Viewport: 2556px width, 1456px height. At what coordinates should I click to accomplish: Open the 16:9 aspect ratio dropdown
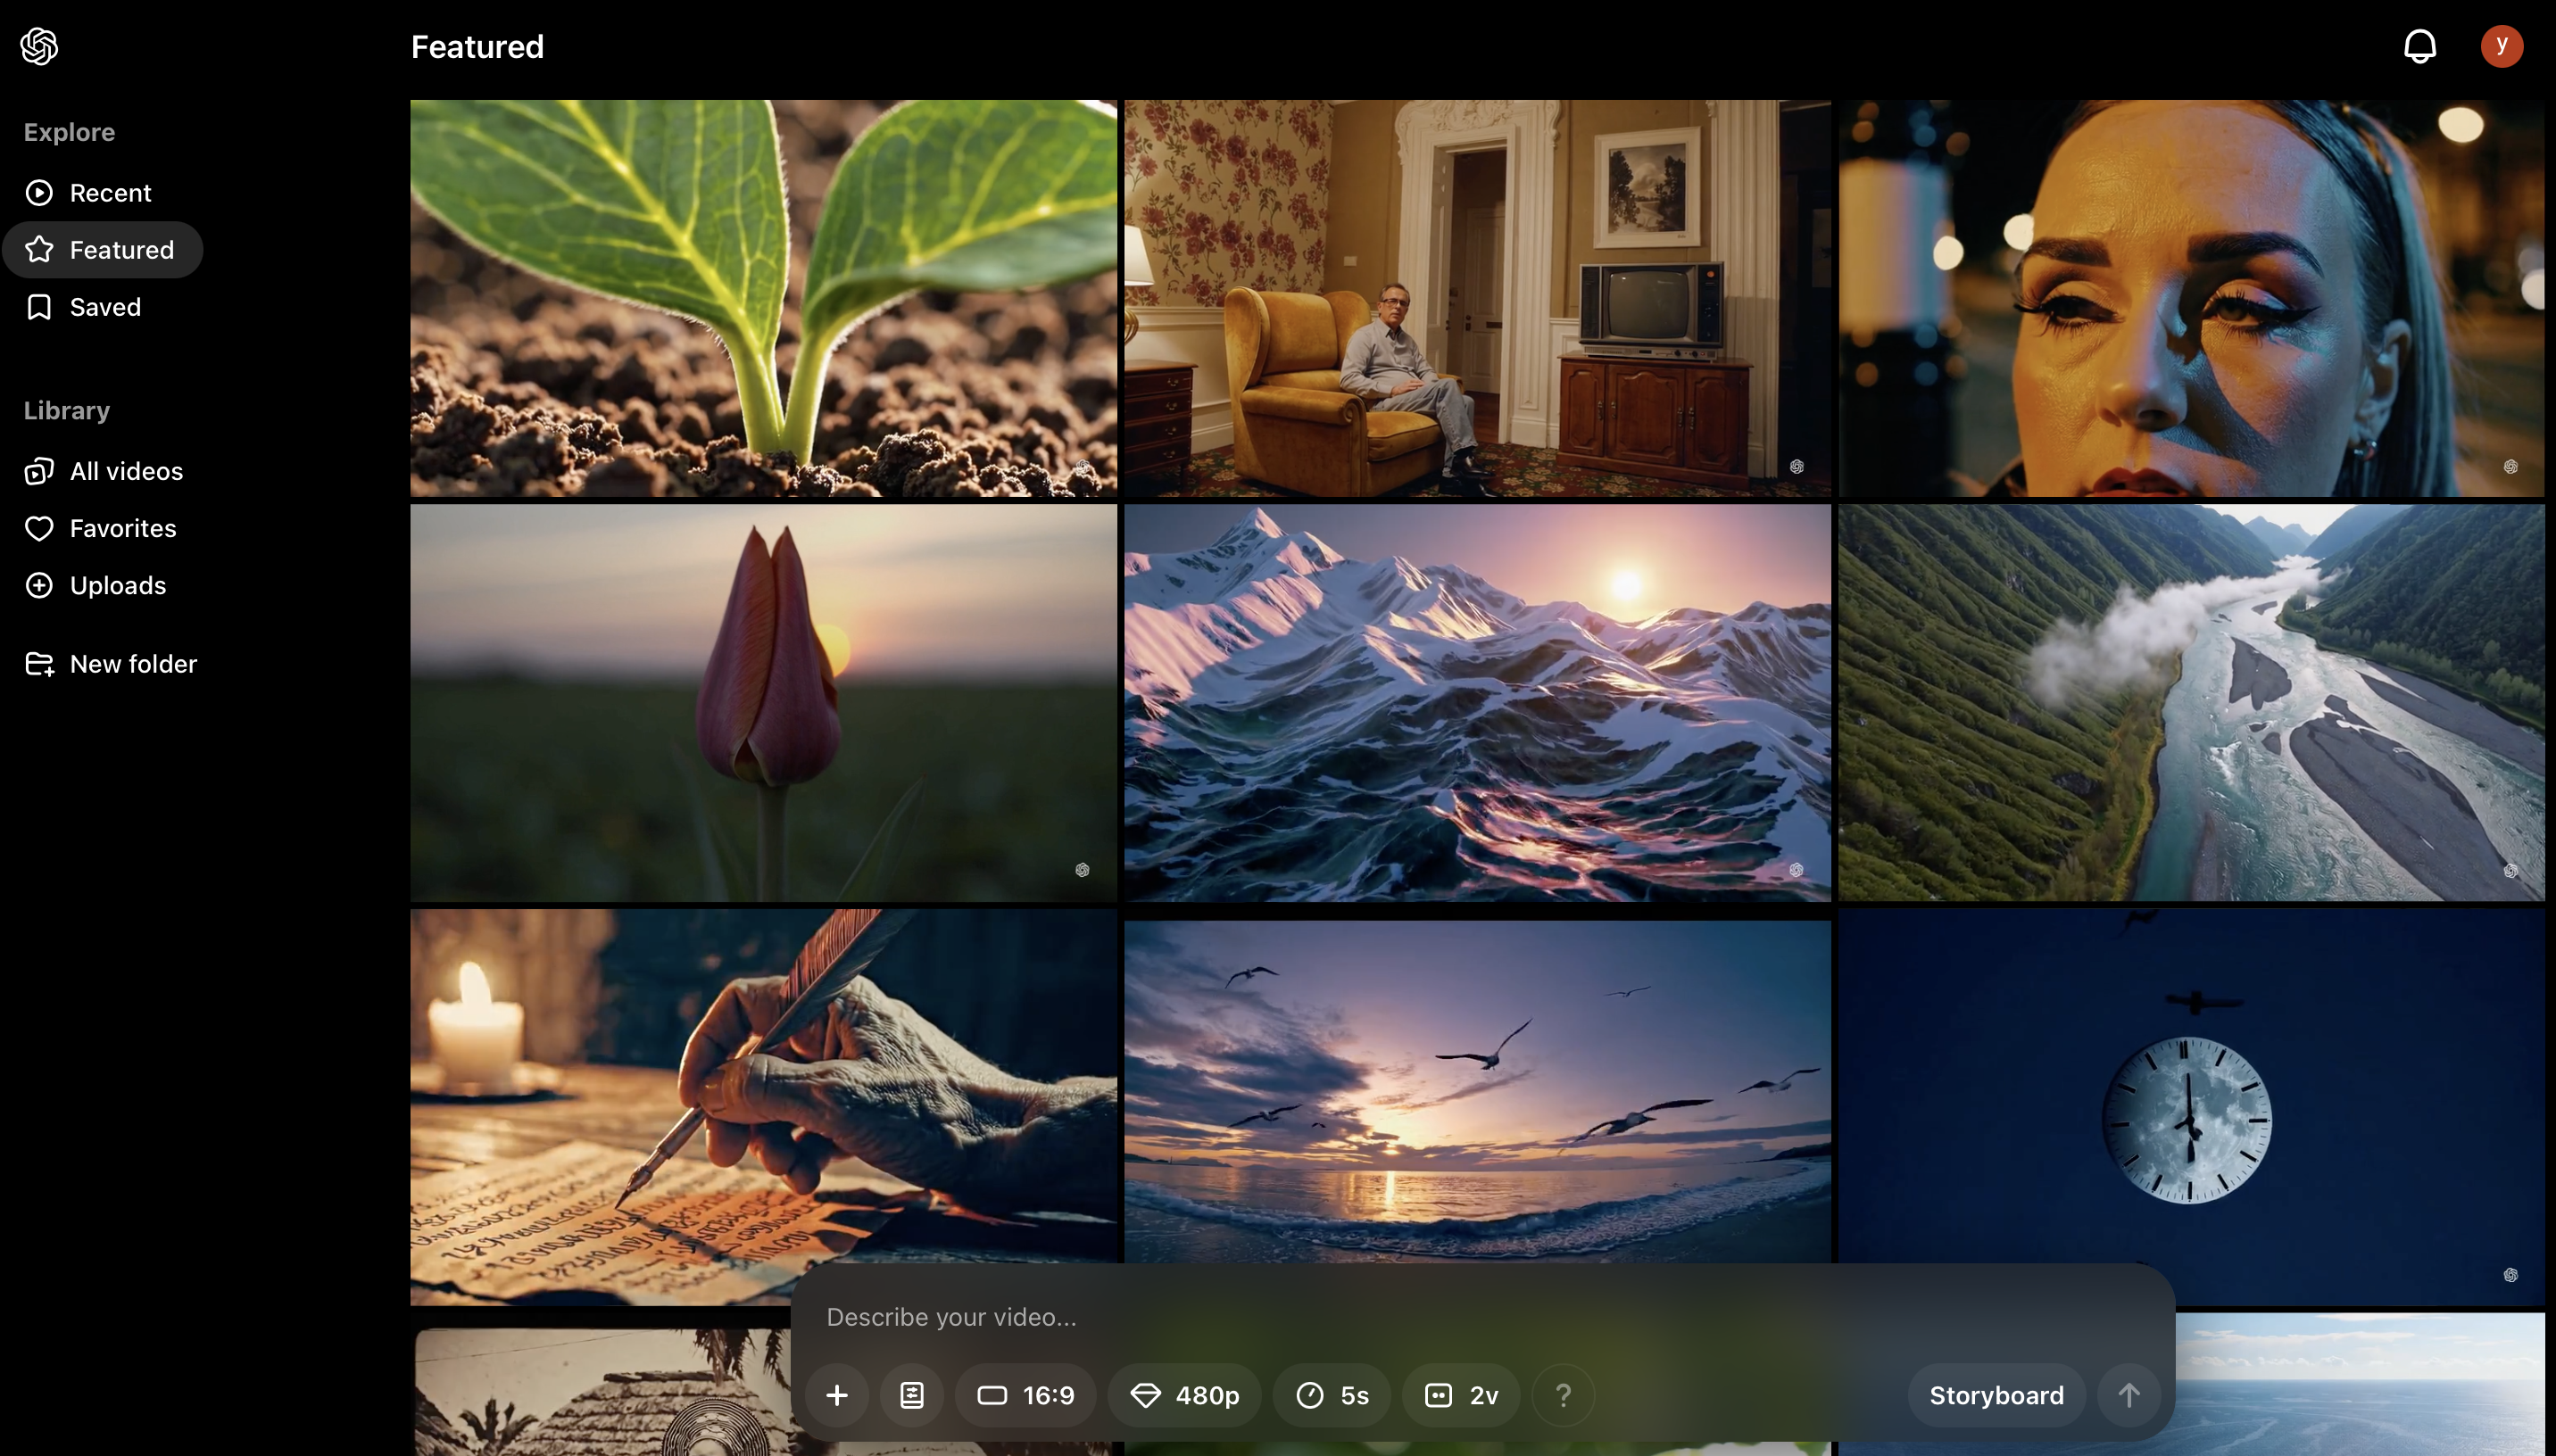tap(1025, 1395)
